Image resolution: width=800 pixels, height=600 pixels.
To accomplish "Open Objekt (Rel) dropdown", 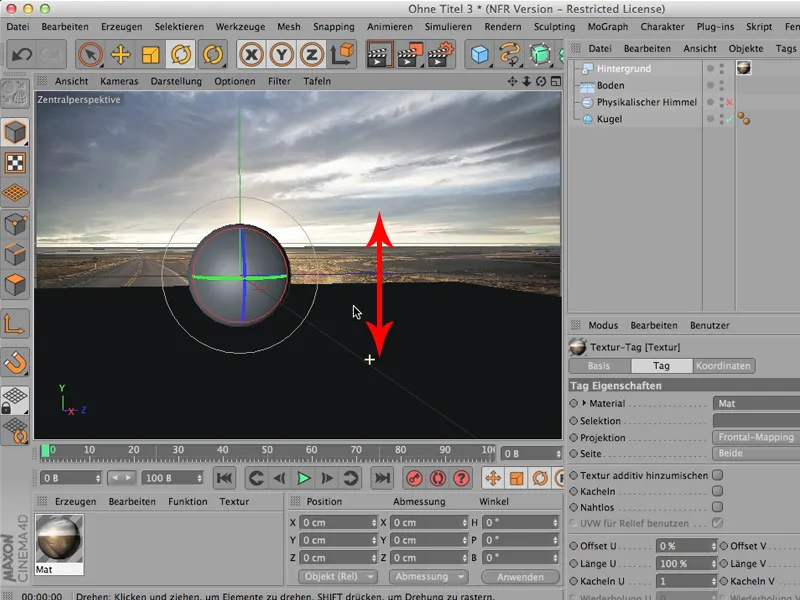I will (338, 577).
